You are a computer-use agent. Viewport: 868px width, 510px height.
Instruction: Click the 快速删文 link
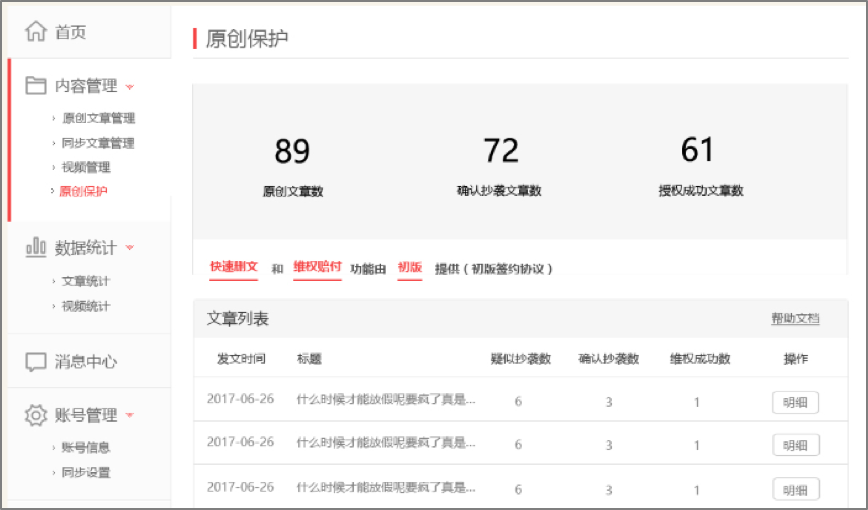click(234, 268)
